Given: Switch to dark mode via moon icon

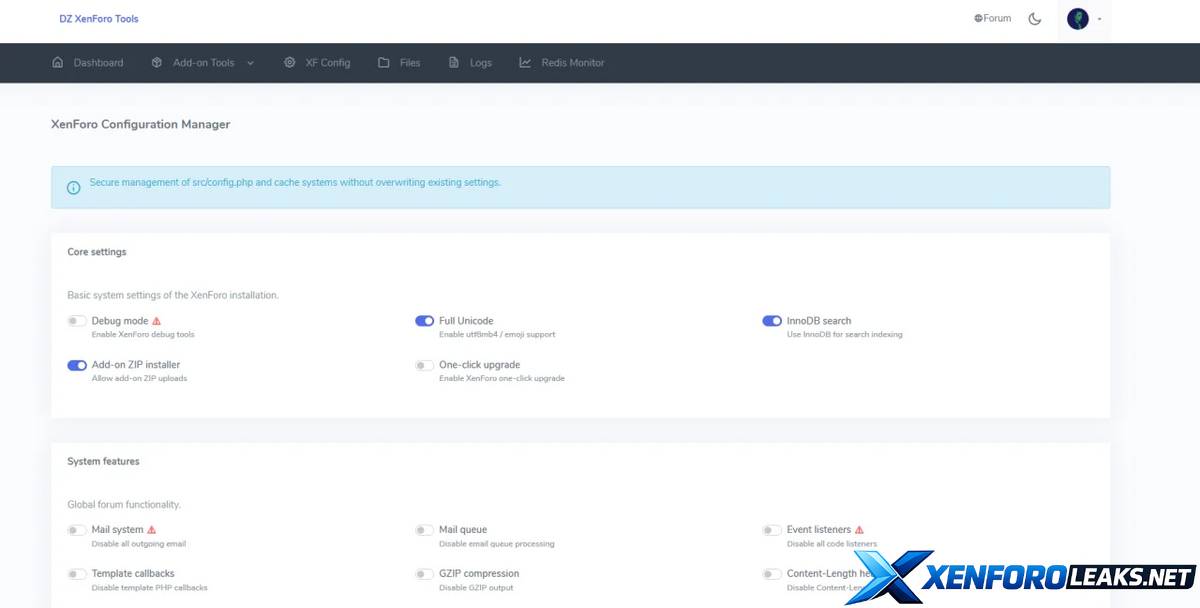Looking at the screenshot, I should 1035,19.
